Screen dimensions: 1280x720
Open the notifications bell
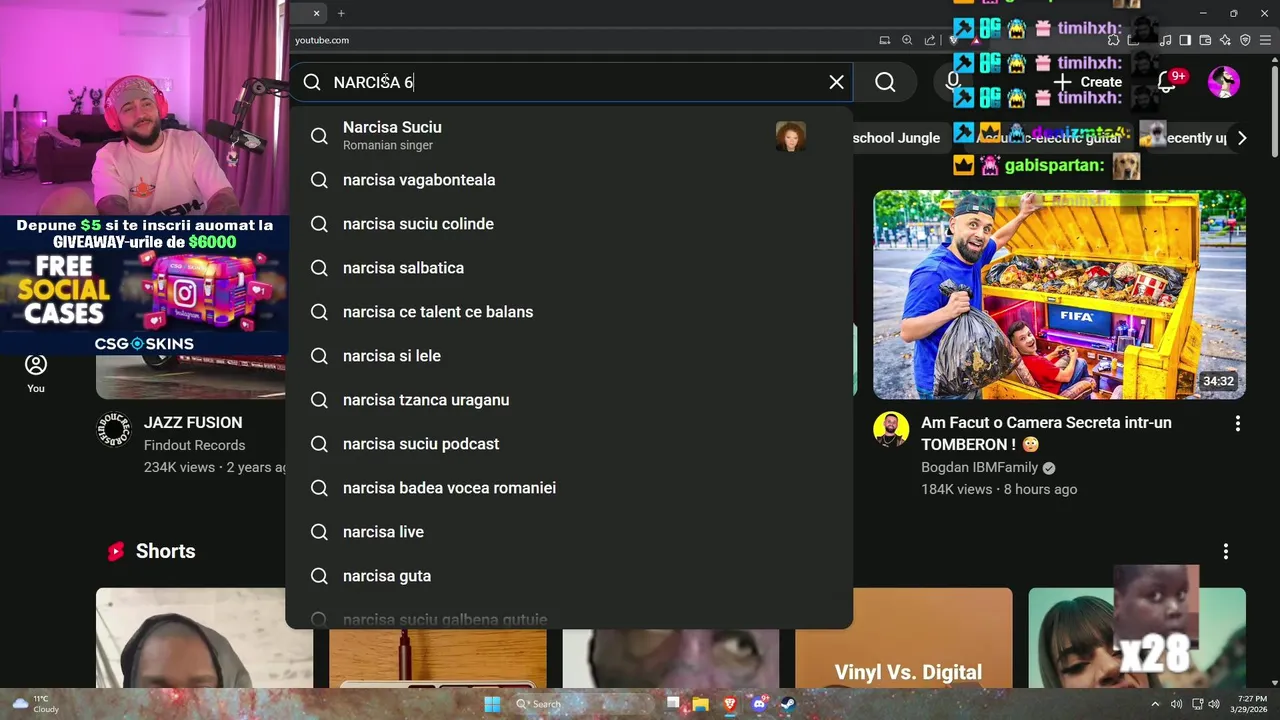1166,82
